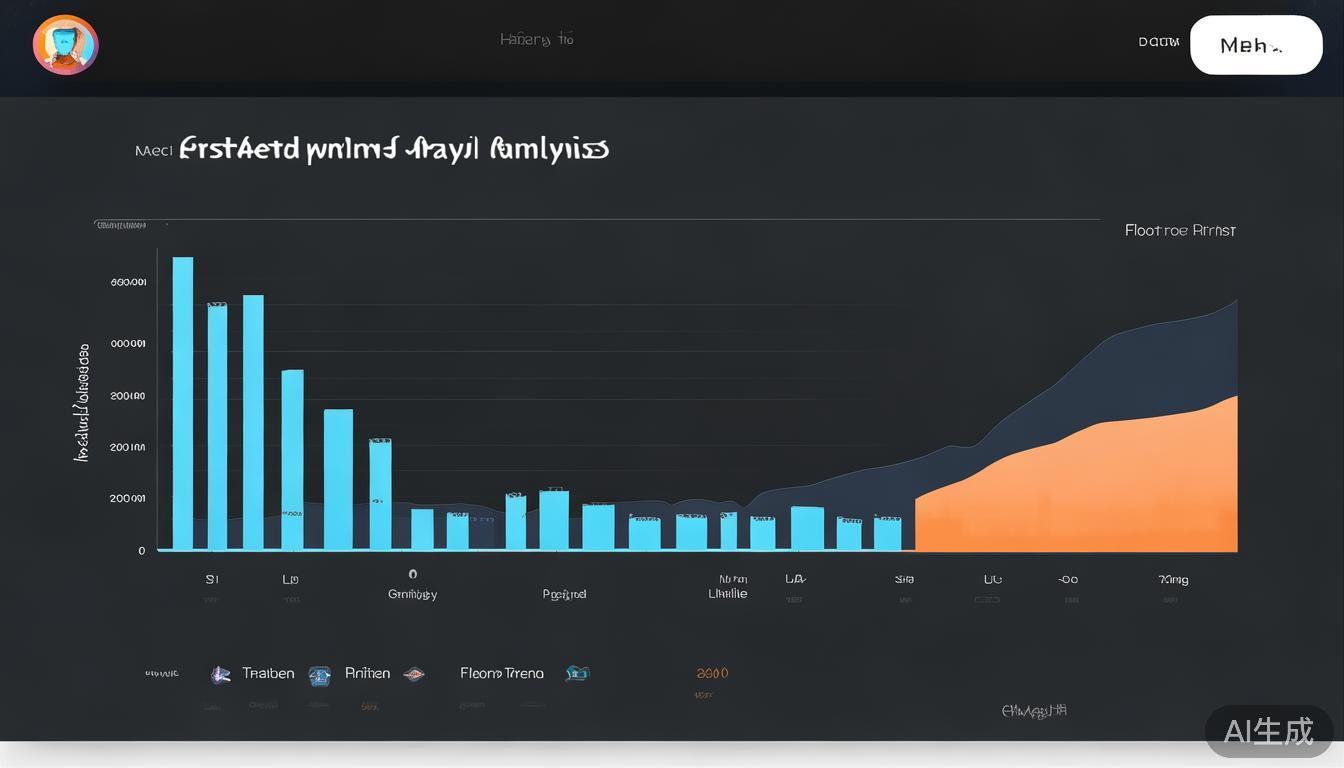The image size is (1344, 768).
Task: Click the diamond icon after Rnithen label
Action: [x=414, y=674]
